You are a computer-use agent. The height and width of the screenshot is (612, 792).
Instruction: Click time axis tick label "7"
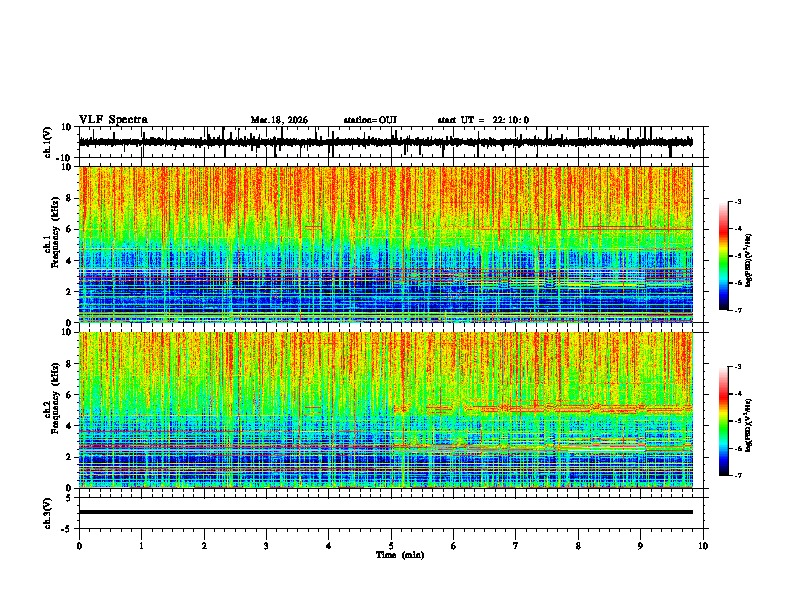[x=516, y=546]
